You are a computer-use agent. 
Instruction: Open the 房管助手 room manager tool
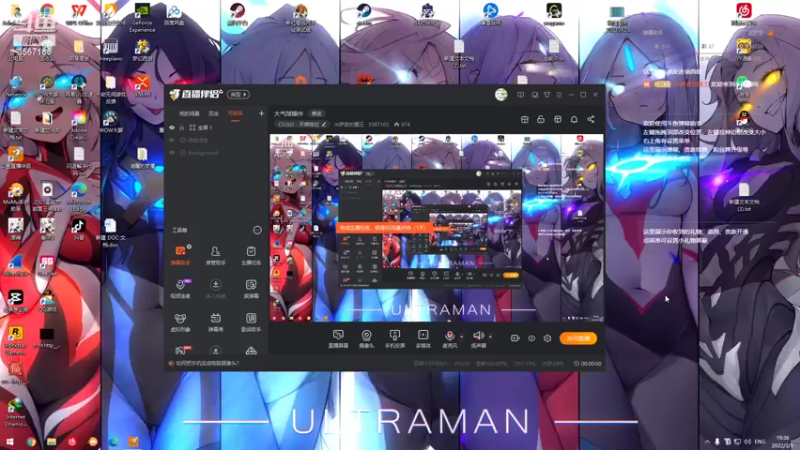(x=215, y=255)
